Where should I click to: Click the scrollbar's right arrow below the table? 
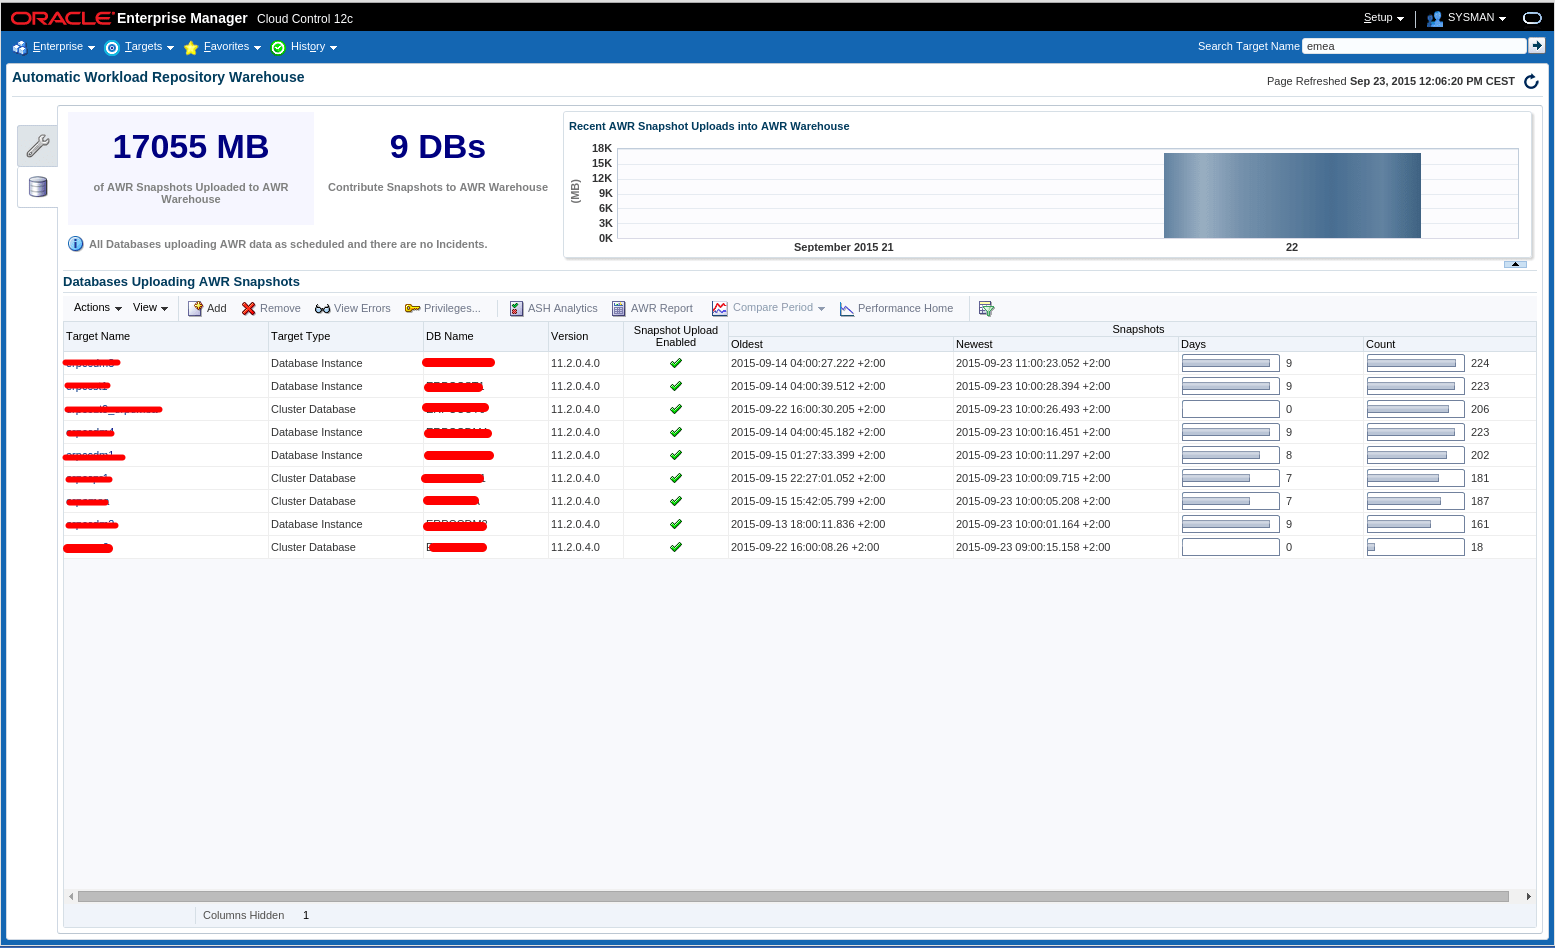point(1528,896)
